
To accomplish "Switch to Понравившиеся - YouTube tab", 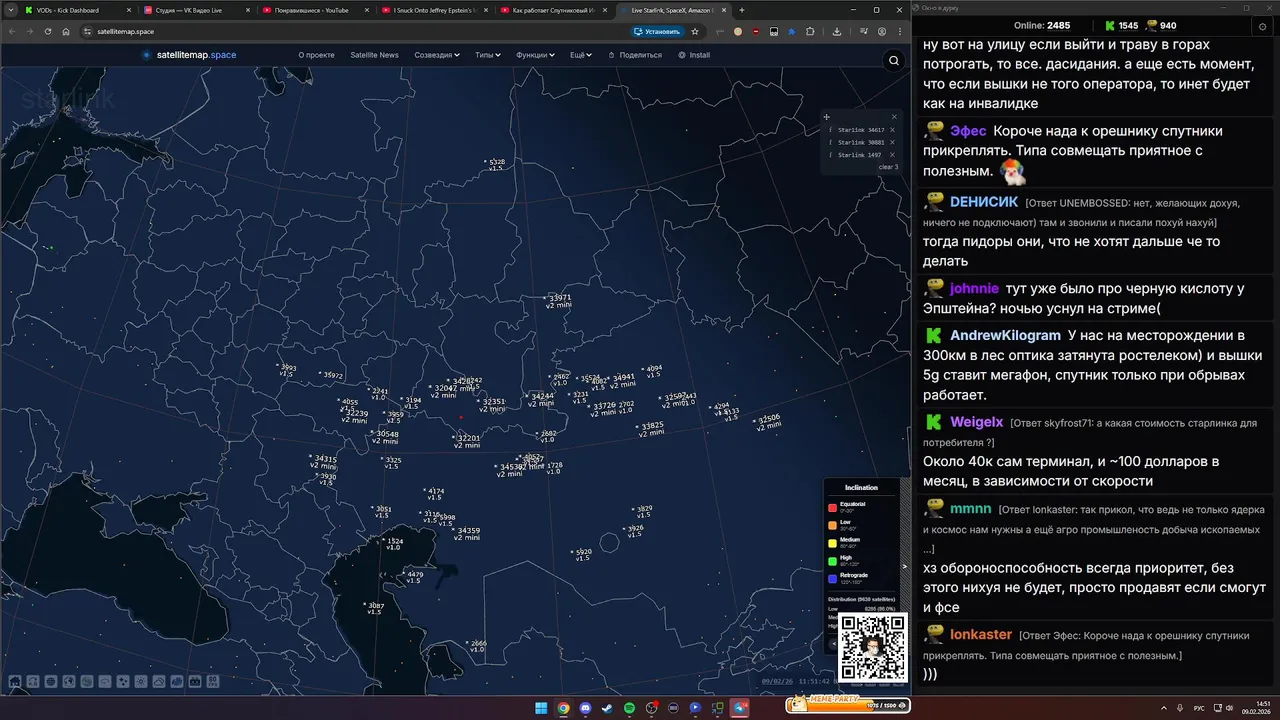I will click(314, 10).
